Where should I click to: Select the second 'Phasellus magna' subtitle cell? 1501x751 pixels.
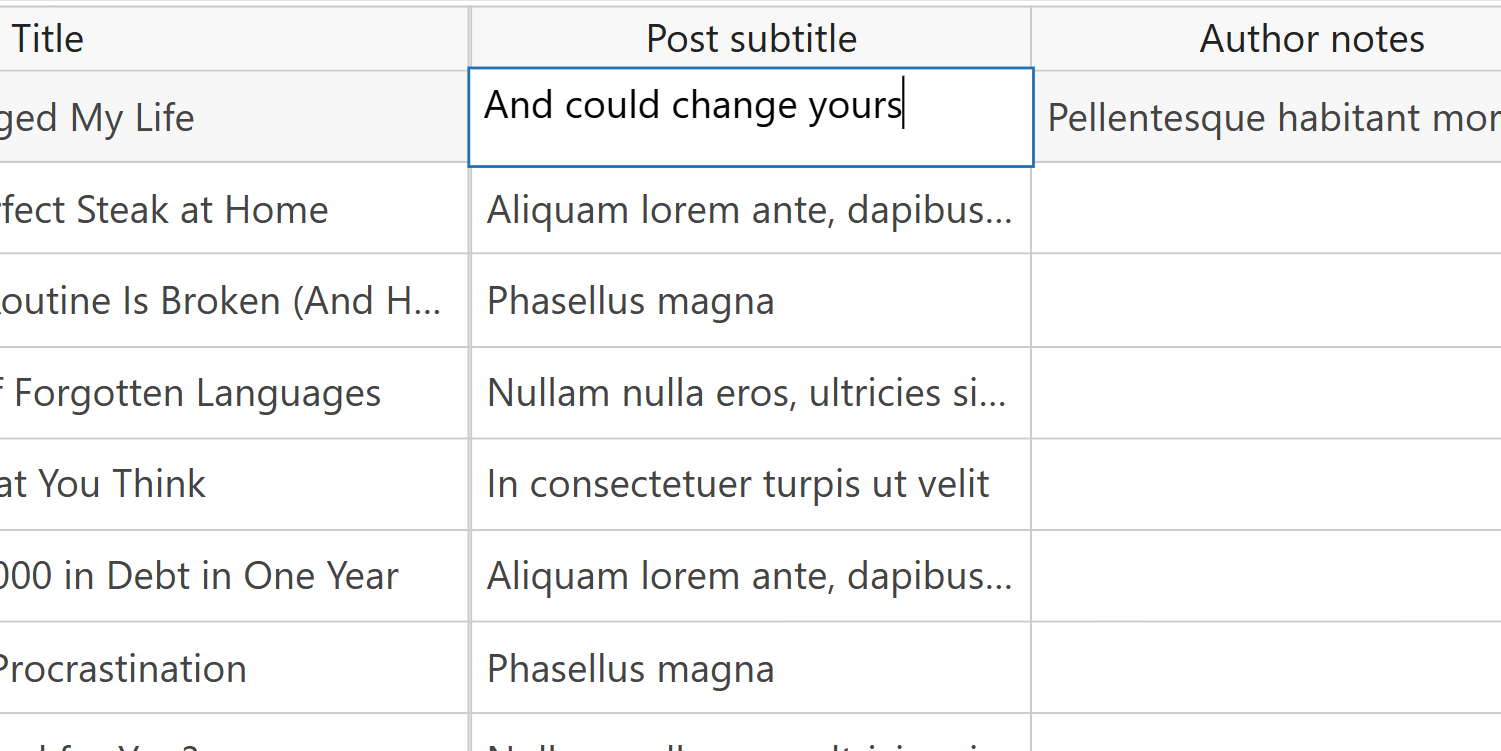click(x=751, y=668)
